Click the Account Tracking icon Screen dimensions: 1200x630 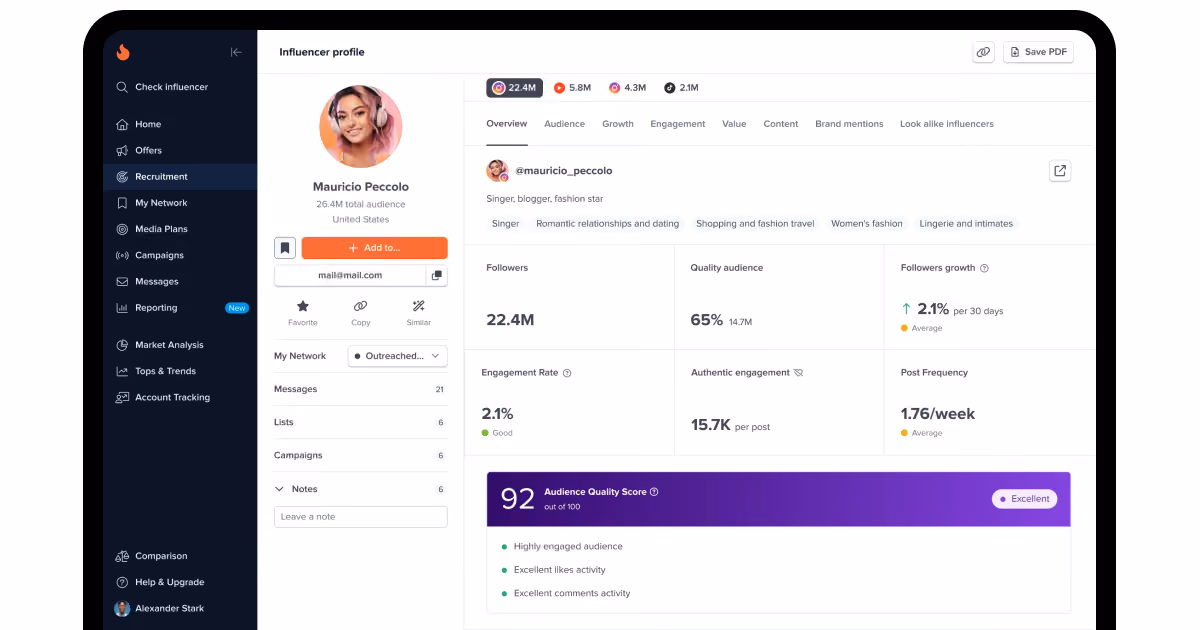pos(122,397)
